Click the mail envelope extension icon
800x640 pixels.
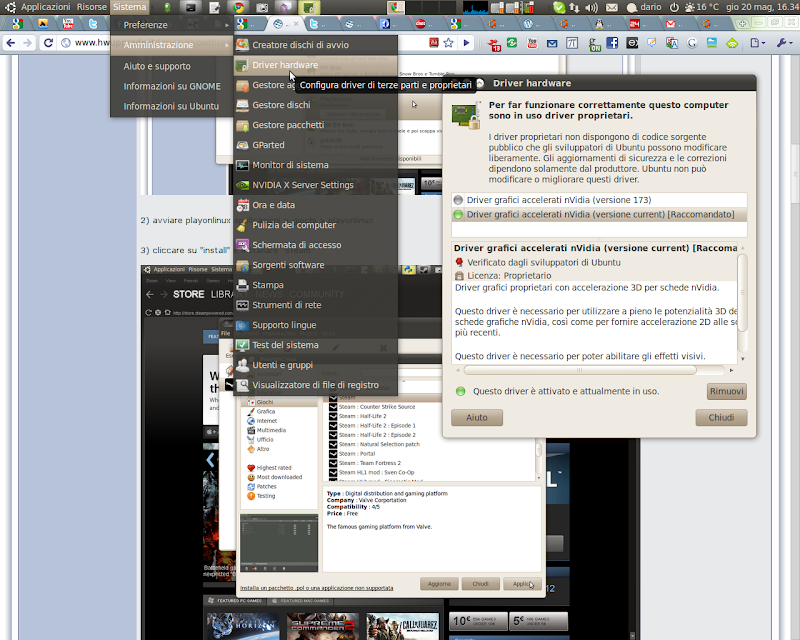coord(552,43)
